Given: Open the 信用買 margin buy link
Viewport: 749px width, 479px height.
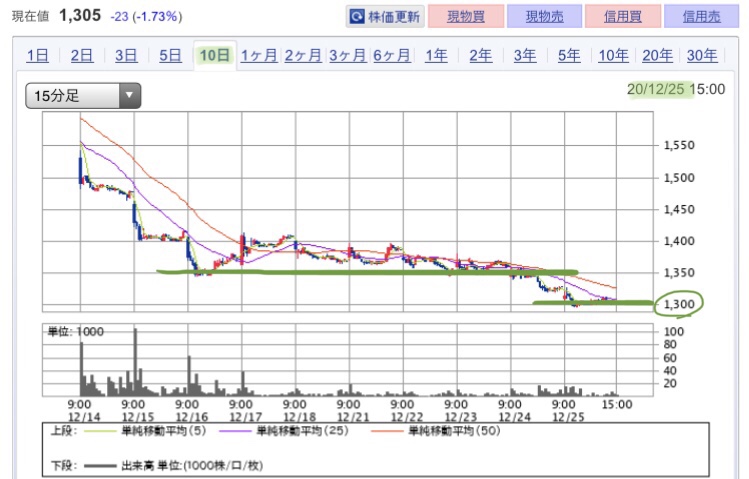Looking at the screenshot, I should [x=623, y=17].
